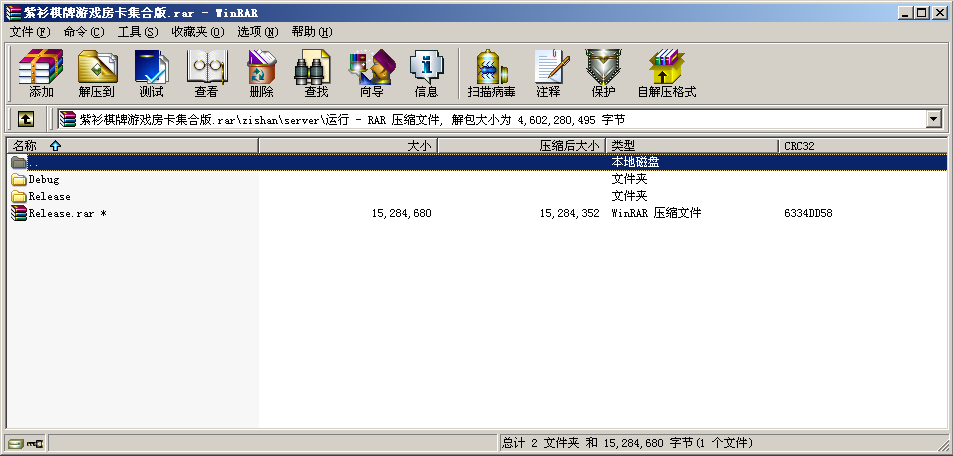Open the Options (选项) menu

click(258, 32)
